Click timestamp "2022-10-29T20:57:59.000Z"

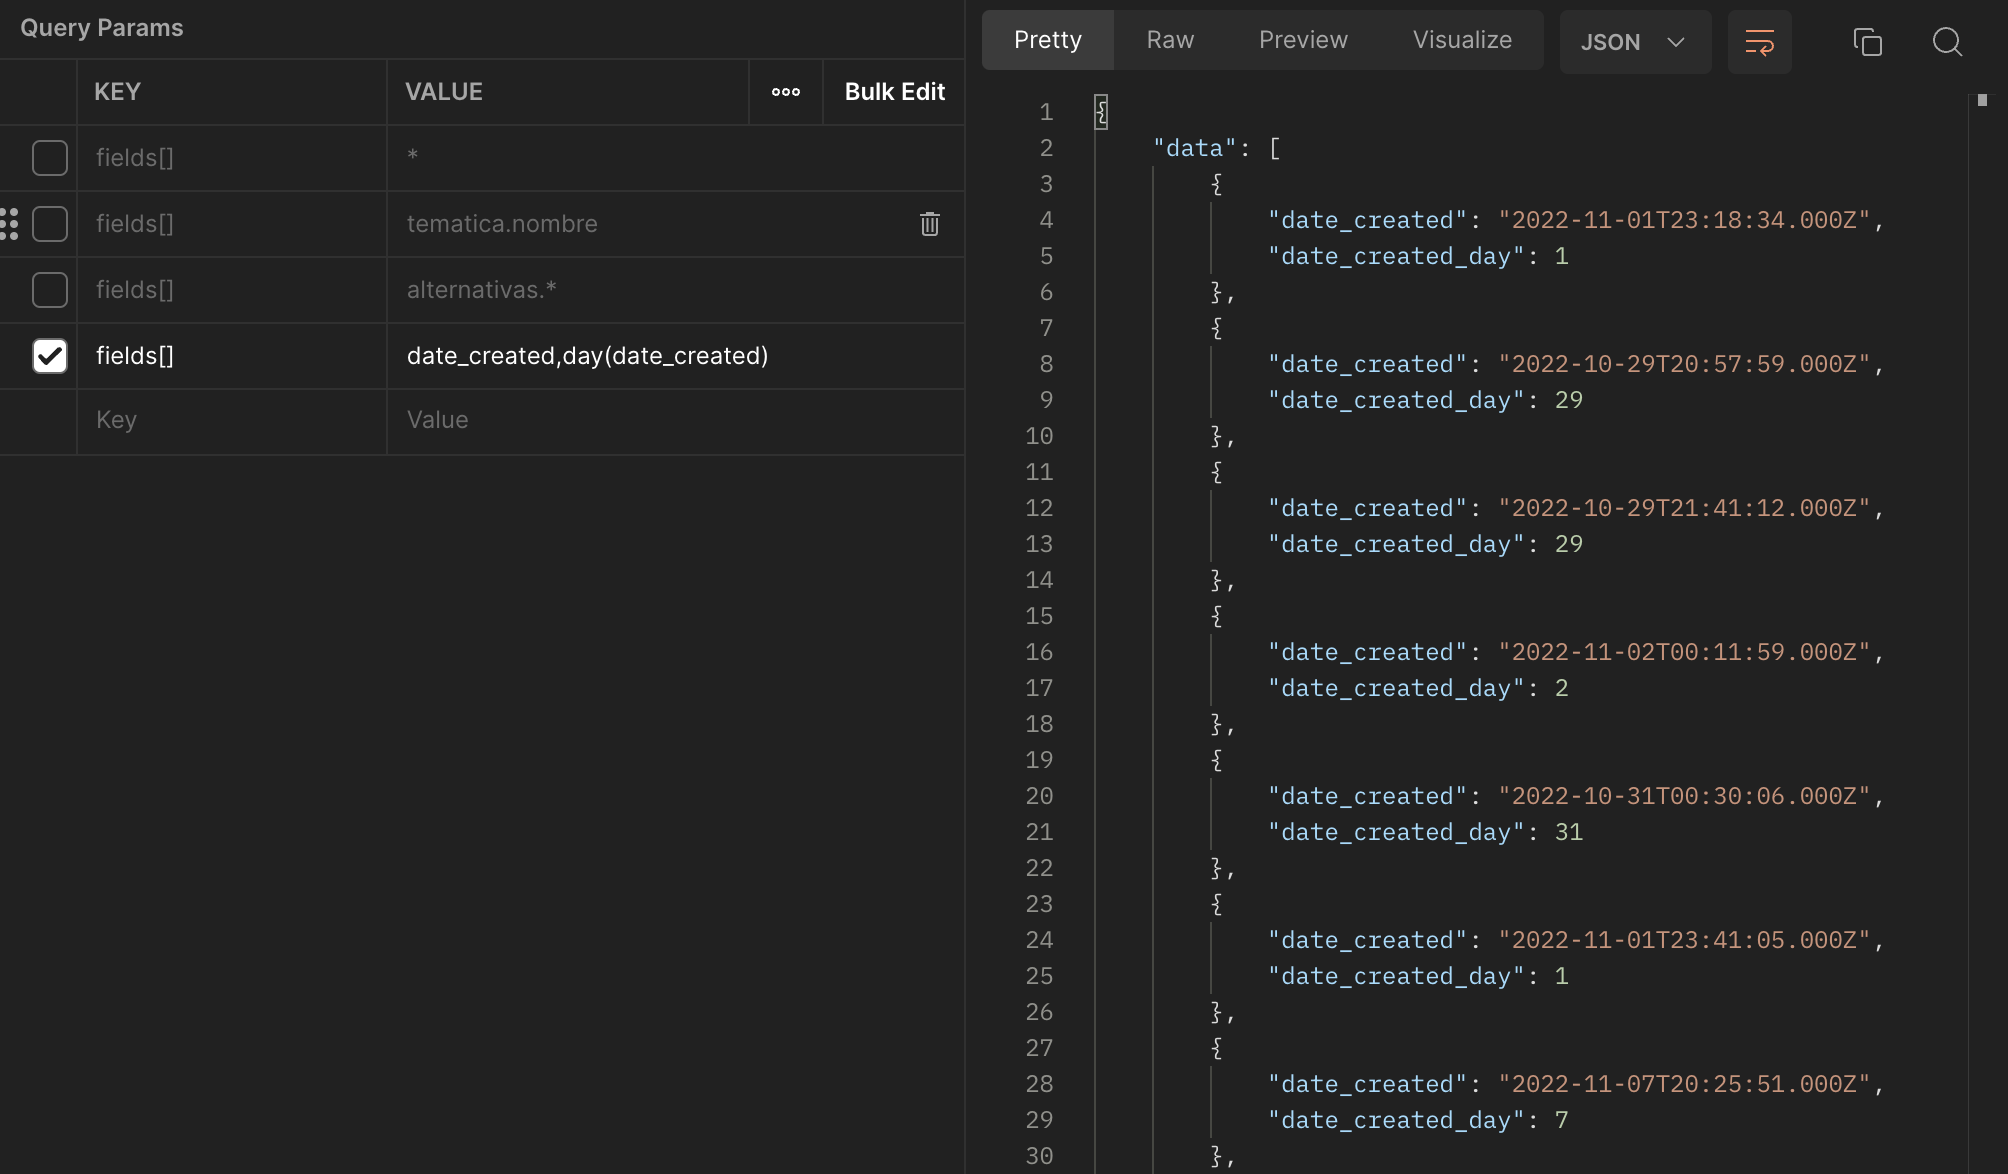point(1684,364)
